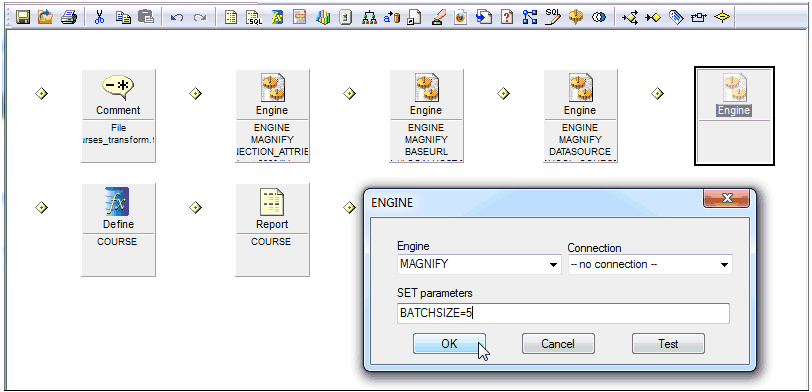Image resolution: width=812 pixels, height=392 pixels.
Task: Click the Undo arrow in toolbar
Action: point(177,18)
